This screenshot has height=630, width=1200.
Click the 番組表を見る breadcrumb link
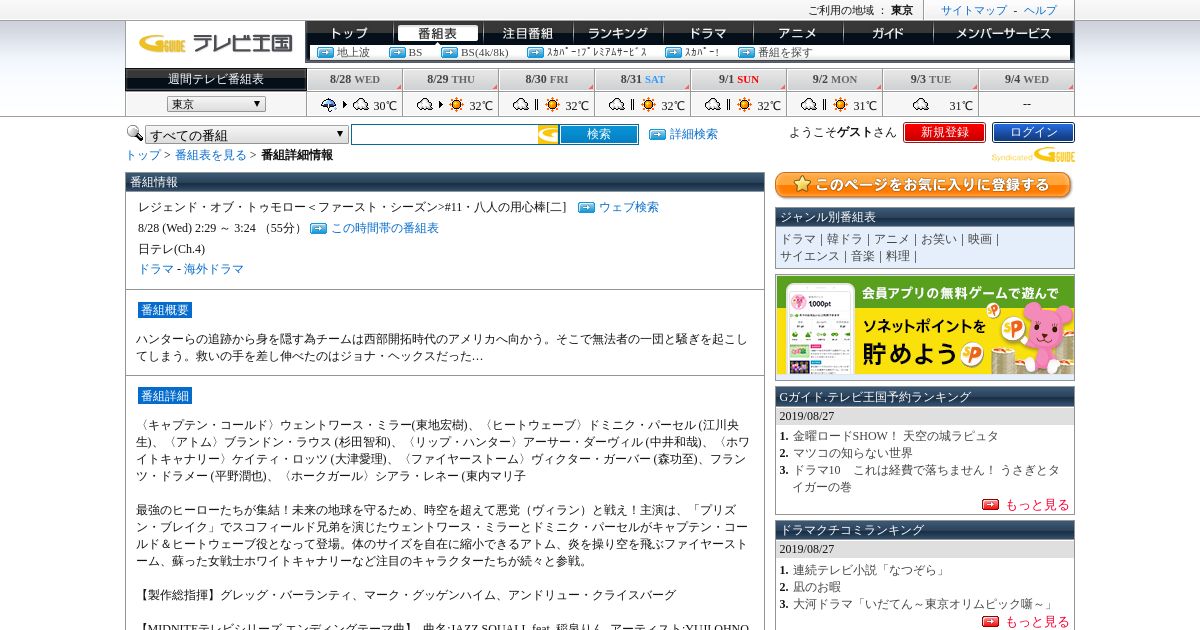(210, 155)
